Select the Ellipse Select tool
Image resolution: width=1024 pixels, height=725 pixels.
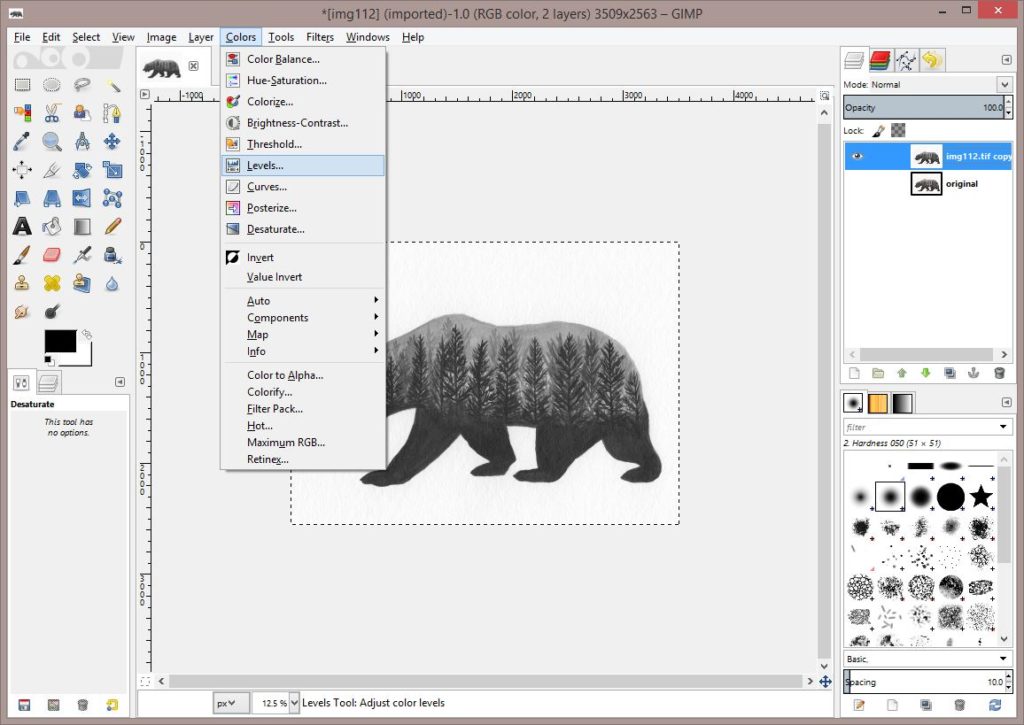(x=52, y=85)
